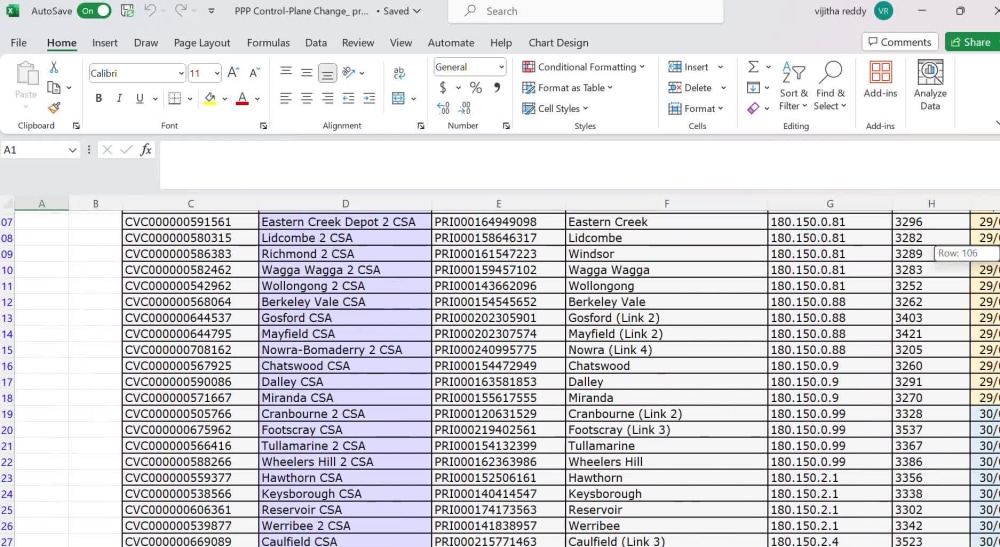Open the Chart Design tab

pyautogui.click(x=558, y=43)
